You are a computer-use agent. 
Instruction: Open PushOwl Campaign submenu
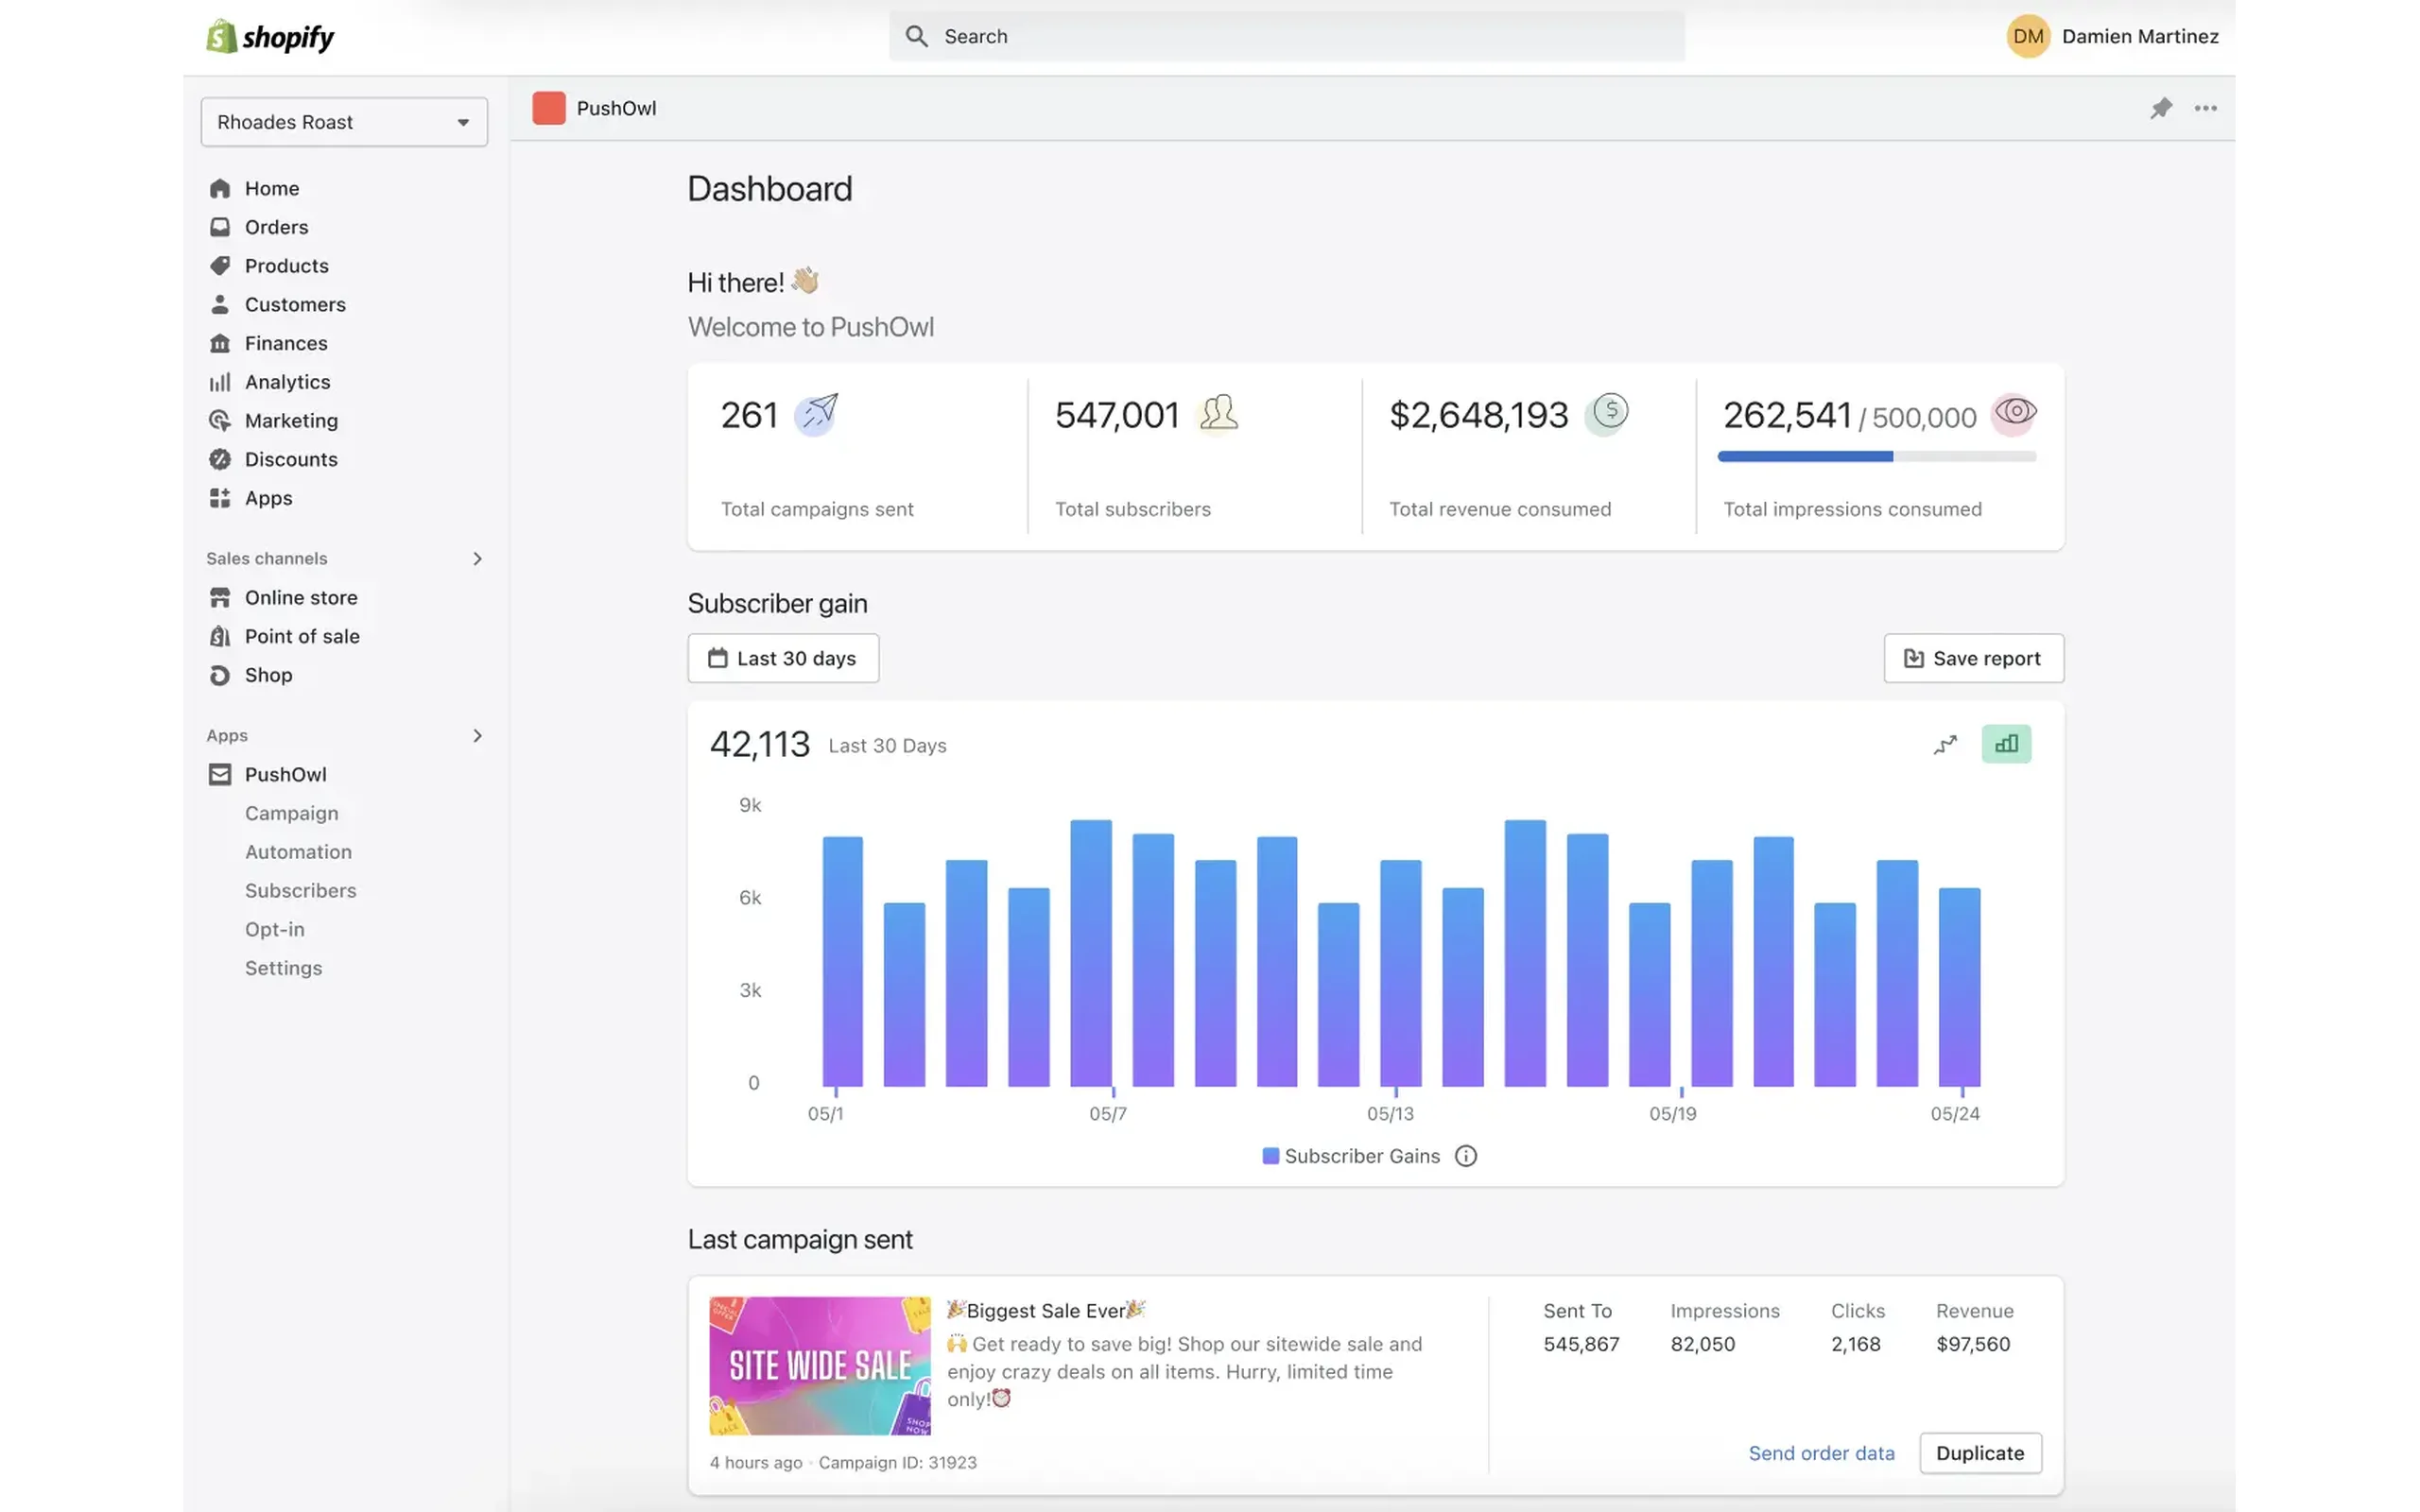click(x=291, y=813)
